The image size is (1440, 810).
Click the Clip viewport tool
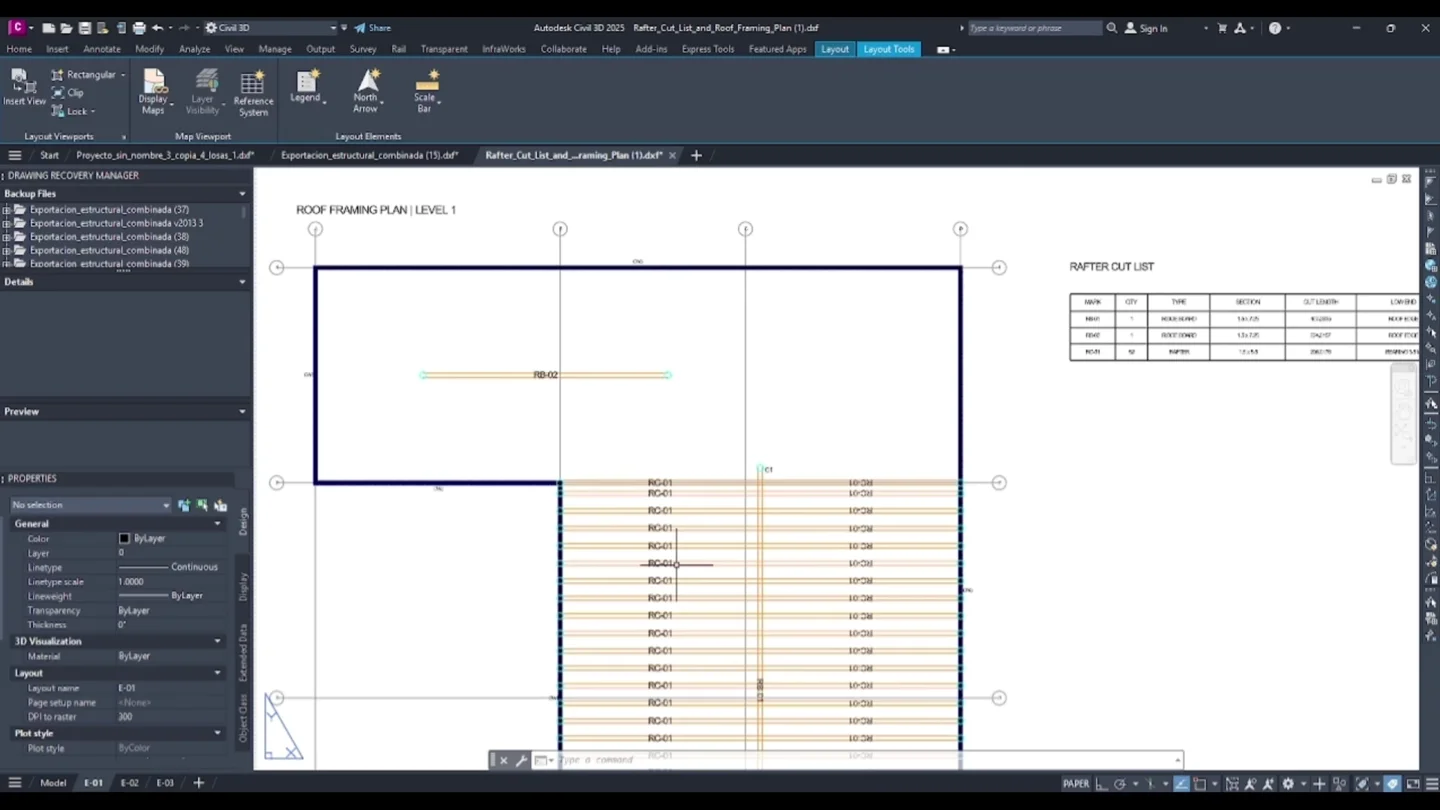[x=68, y=93]
